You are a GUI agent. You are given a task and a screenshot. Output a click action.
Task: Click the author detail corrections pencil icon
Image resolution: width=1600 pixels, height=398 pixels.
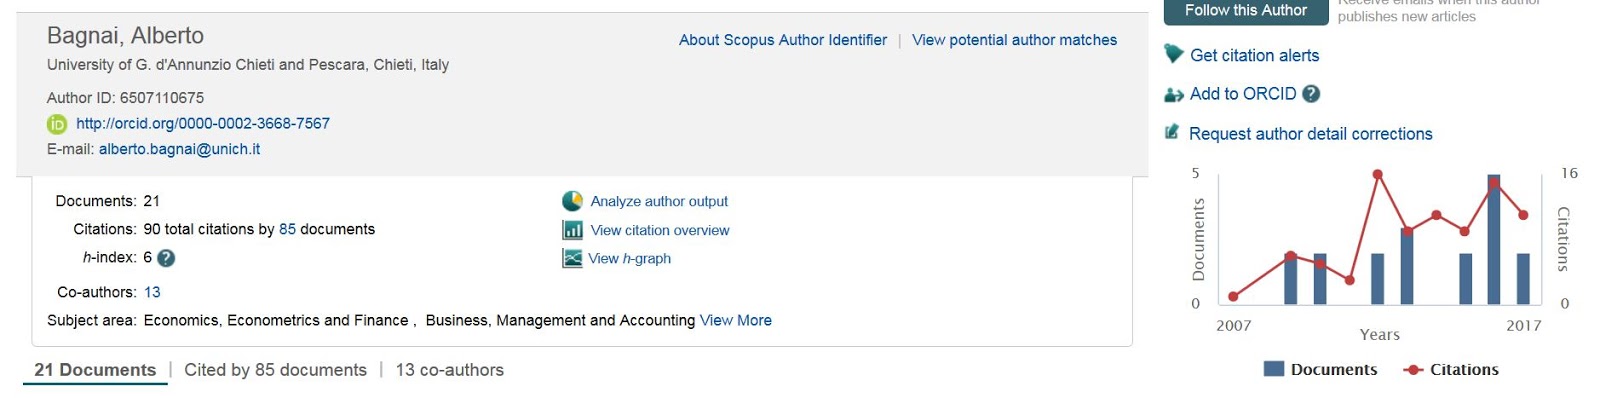[1172, 132]
